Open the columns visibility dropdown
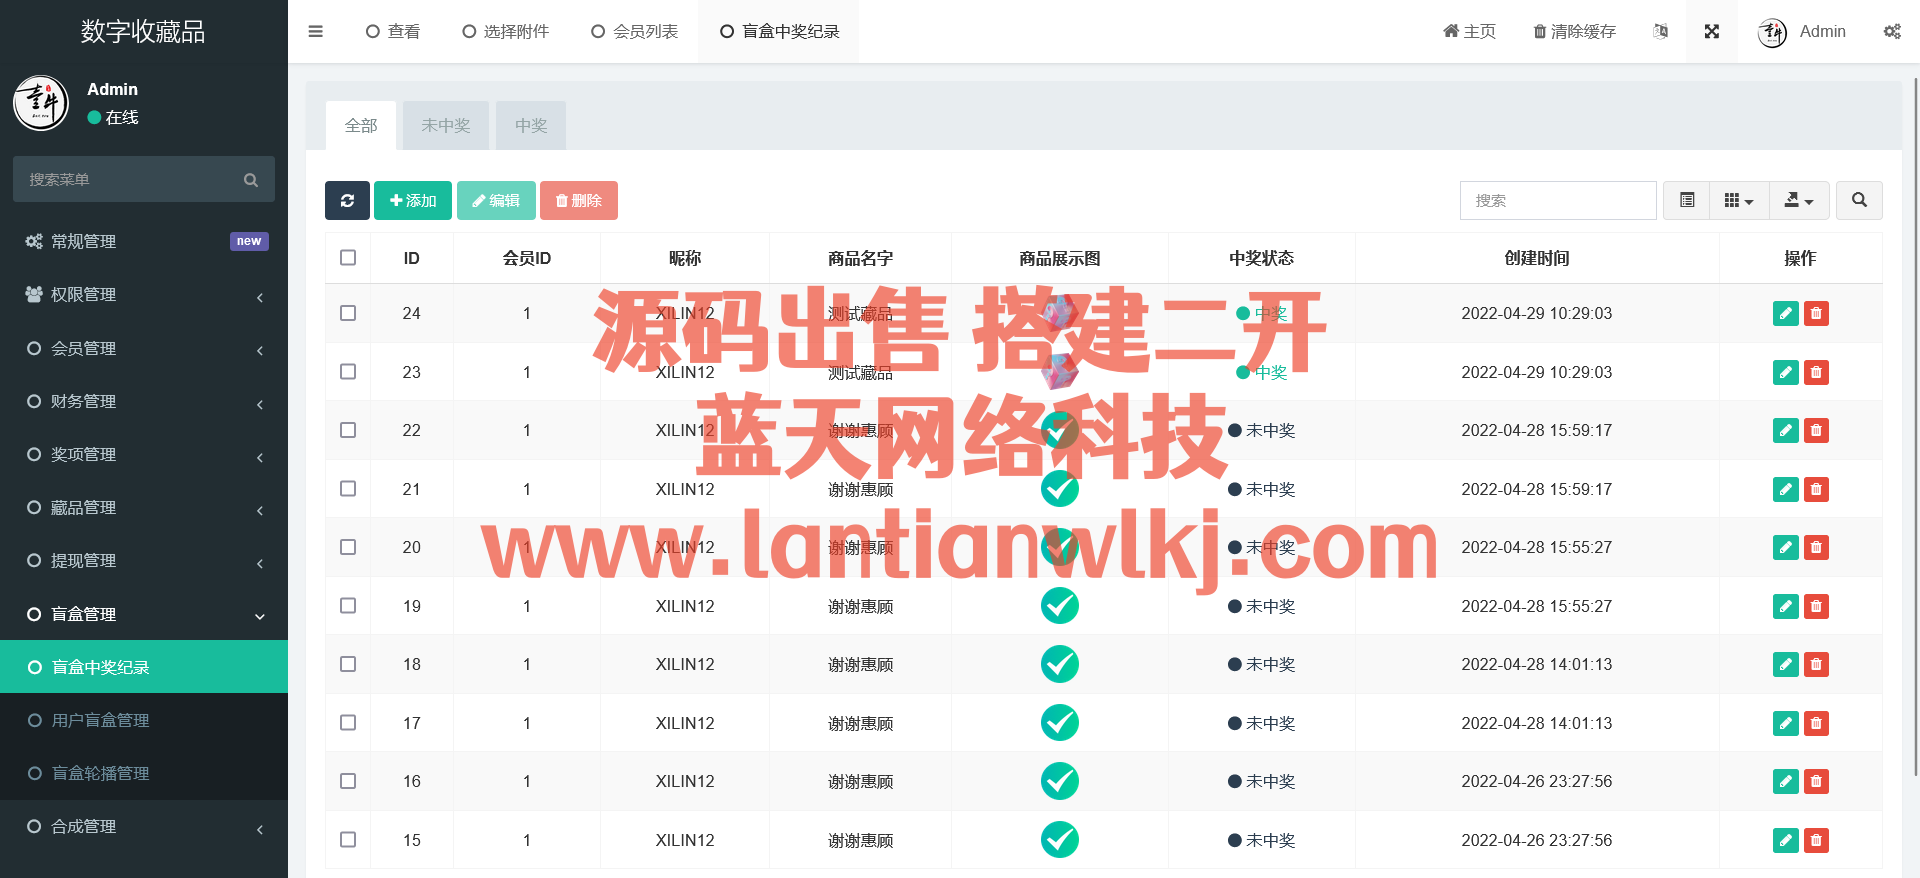Image resolution: width=1920 pixels, height=878 pixels. pos(1739,200)
